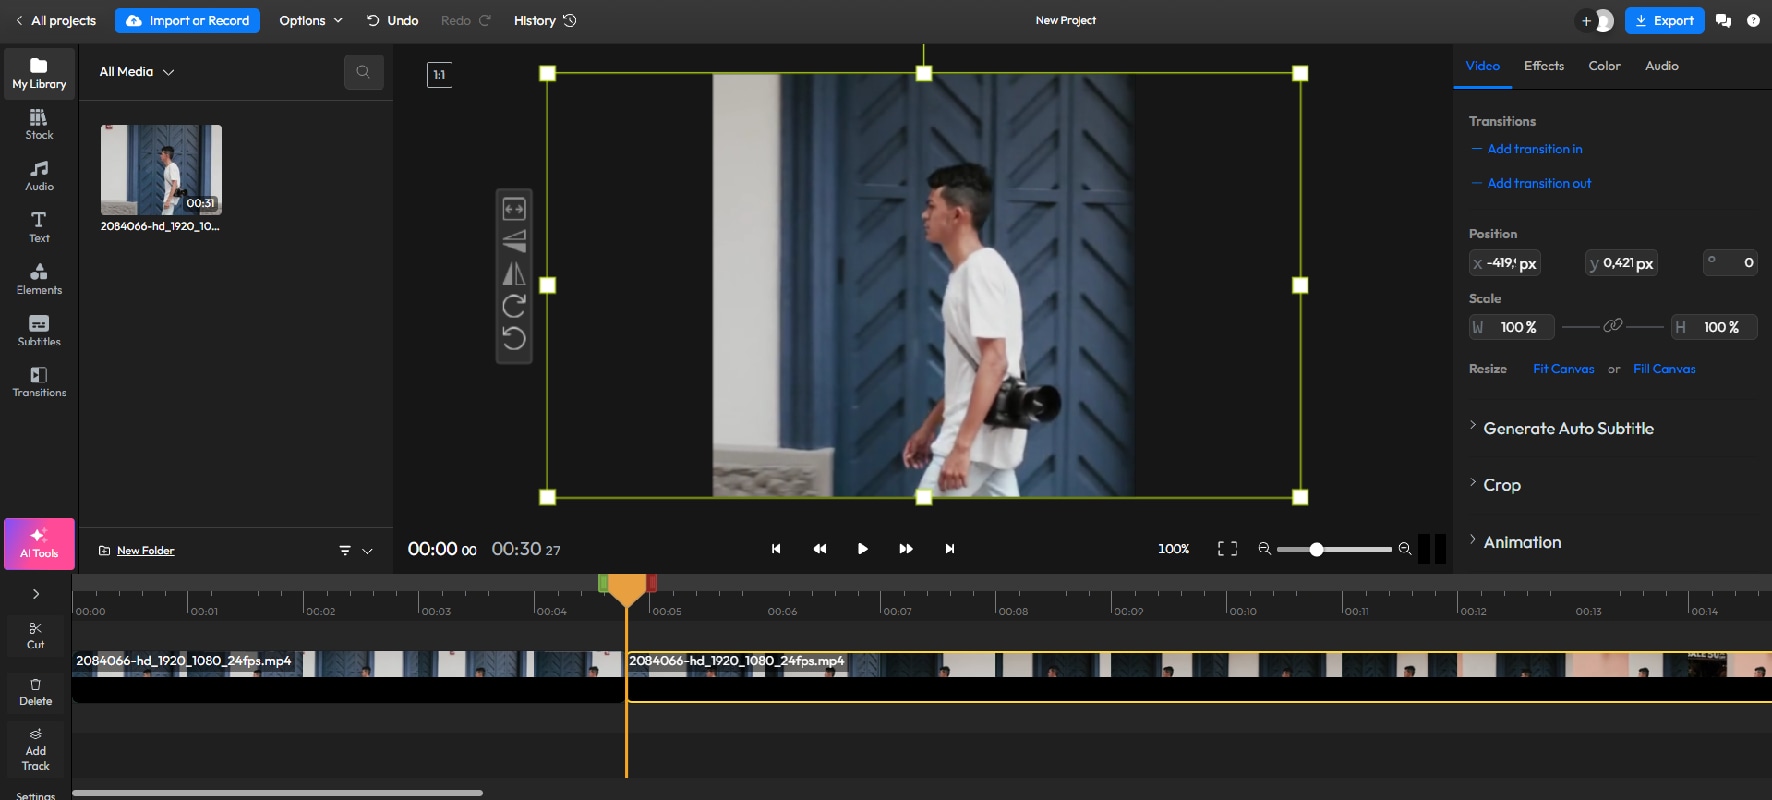Select the video thumbnail in the library

(161, 170)
